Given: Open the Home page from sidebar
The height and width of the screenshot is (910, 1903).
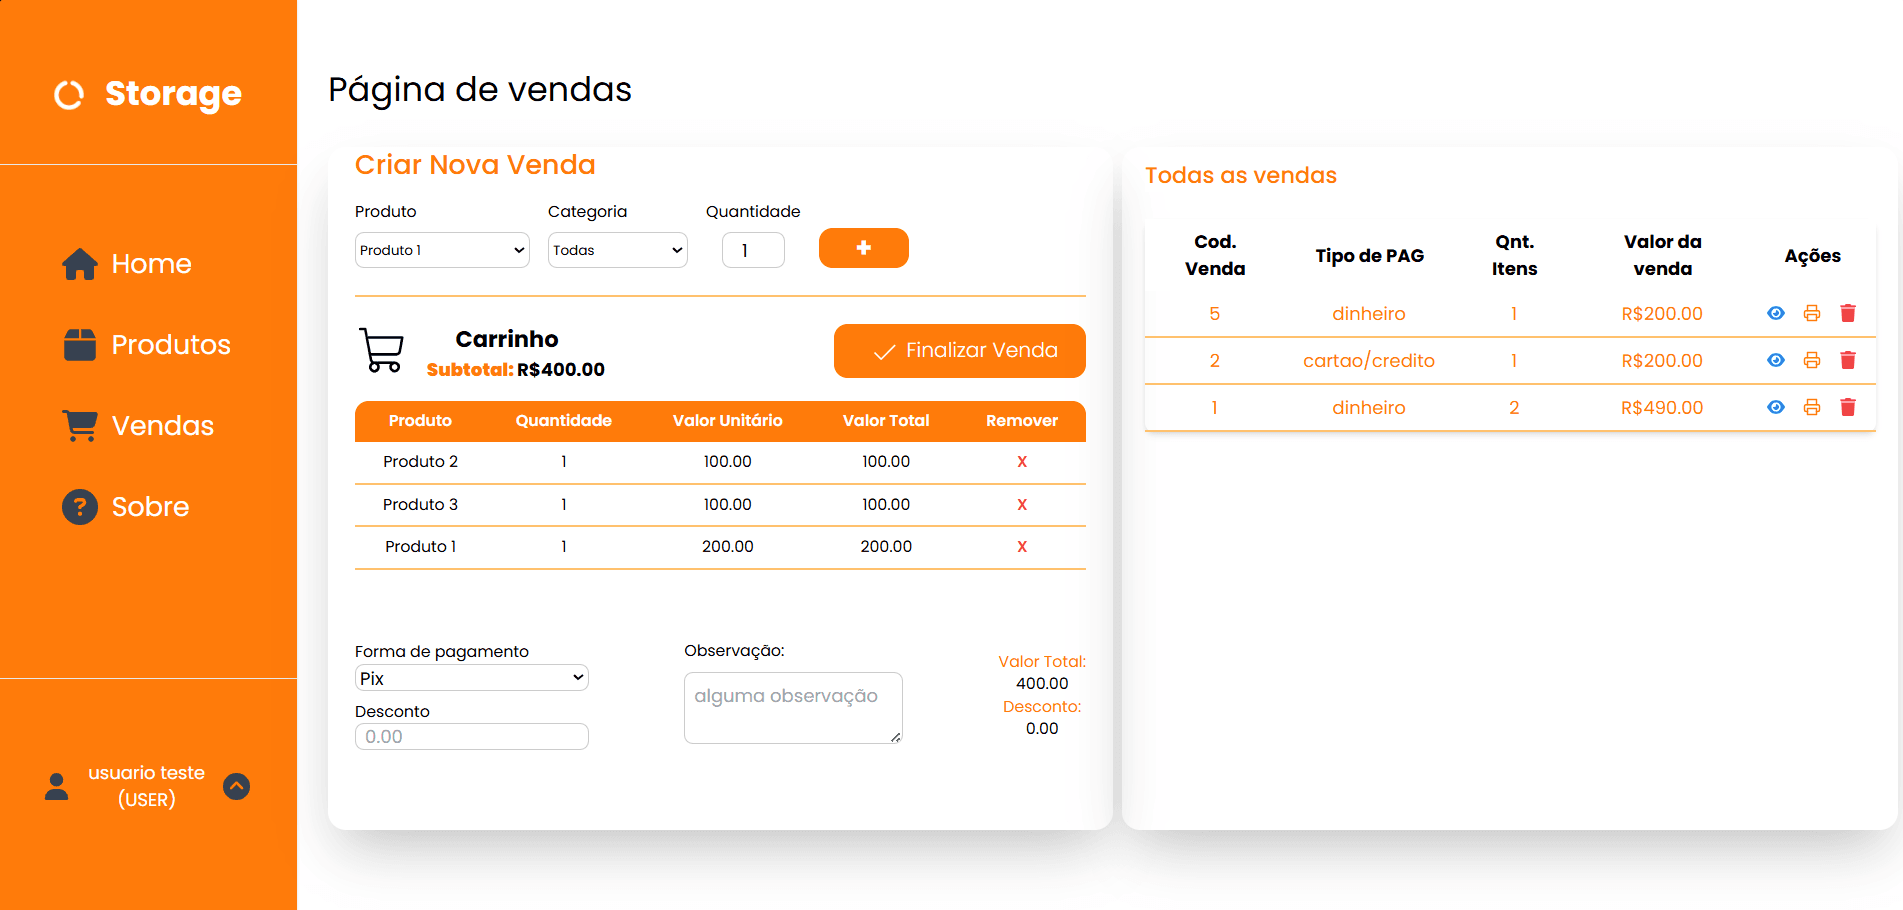Looking at the screenshot, I should (x=127, y=264).
